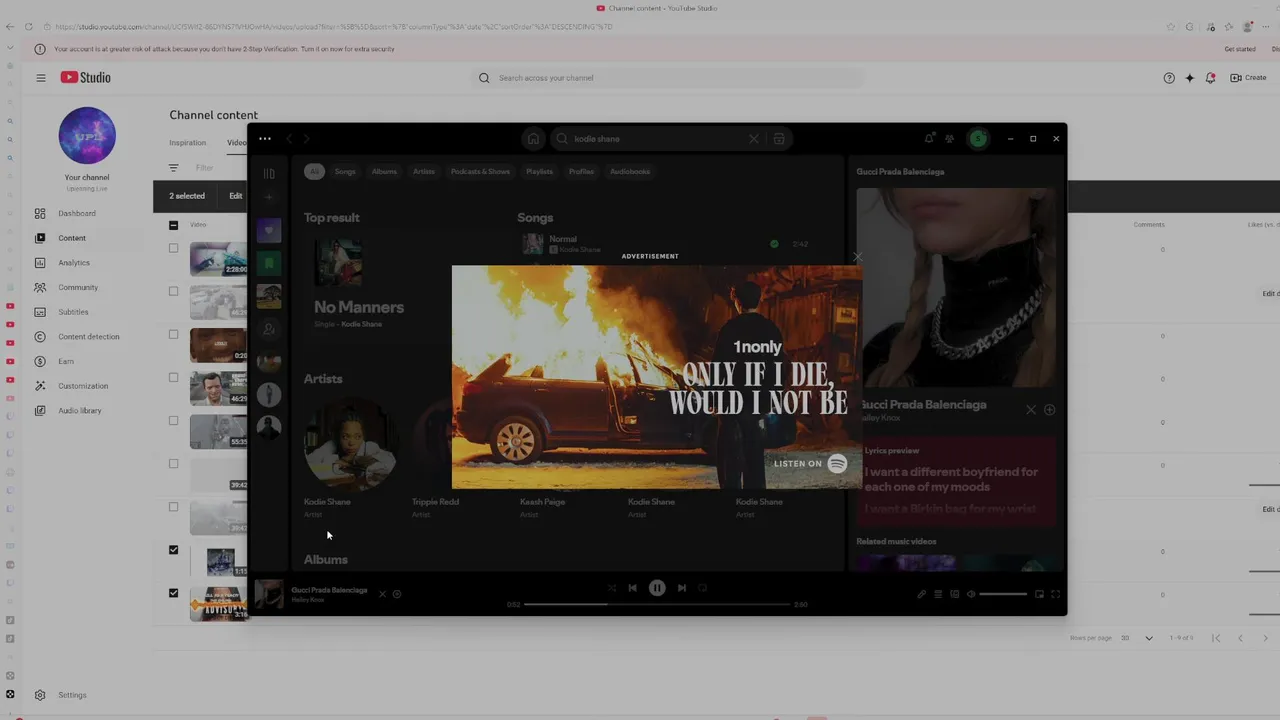Image resolution: width=1280 pixels, height=720 pixels.
Task: Open lyrics microphone icon in player bar
Action: pos(922,594)
